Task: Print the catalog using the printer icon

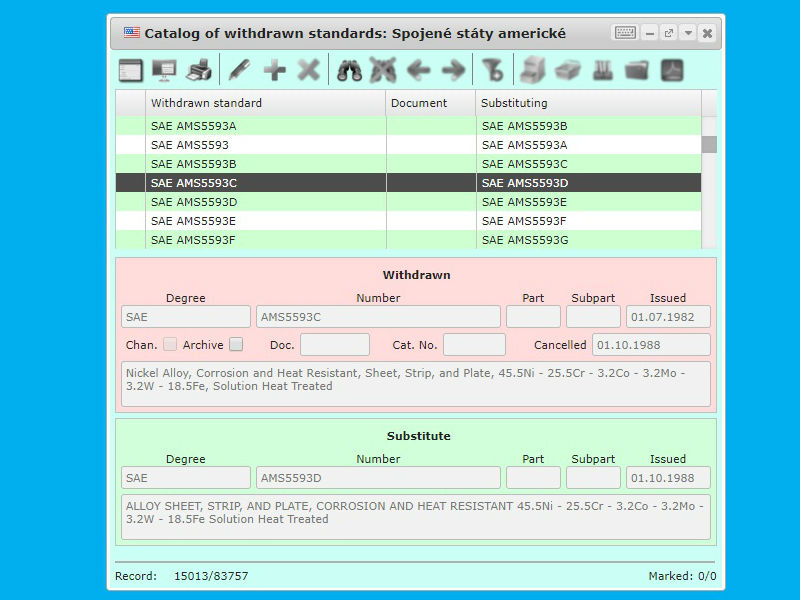Action: pos(198,70)
